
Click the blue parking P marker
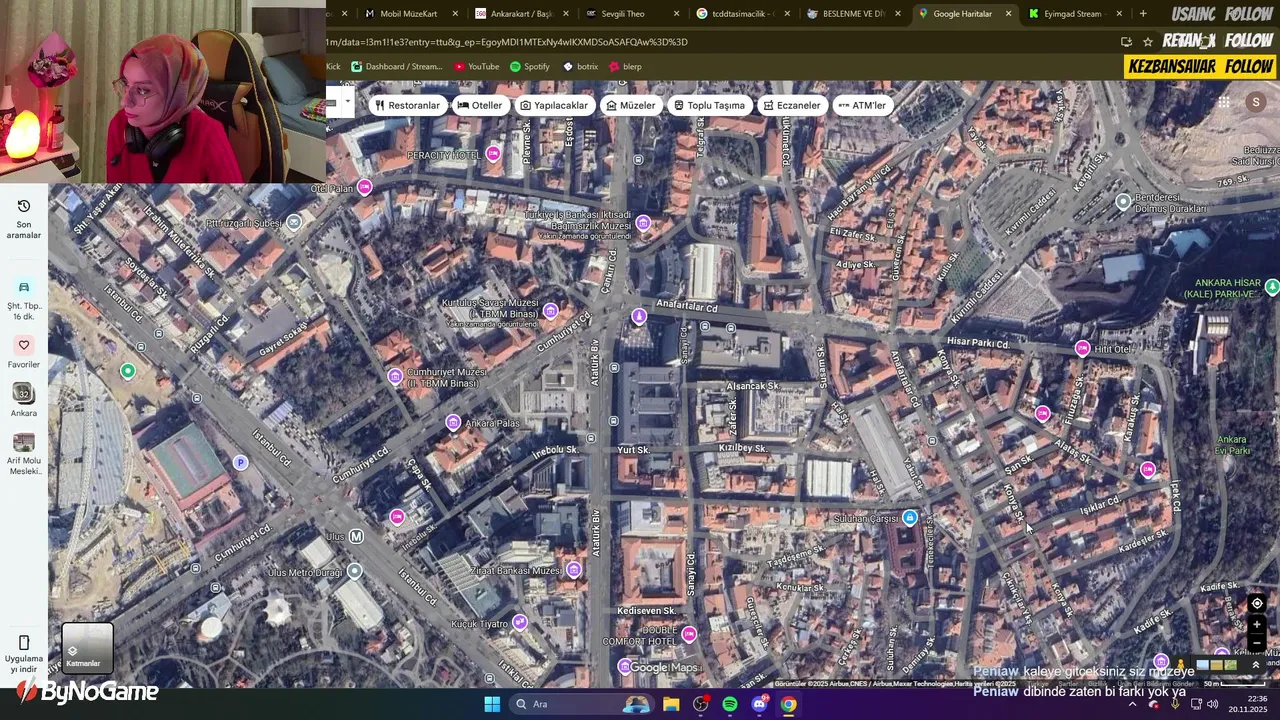pyautogui.click(x=239, y=462)
